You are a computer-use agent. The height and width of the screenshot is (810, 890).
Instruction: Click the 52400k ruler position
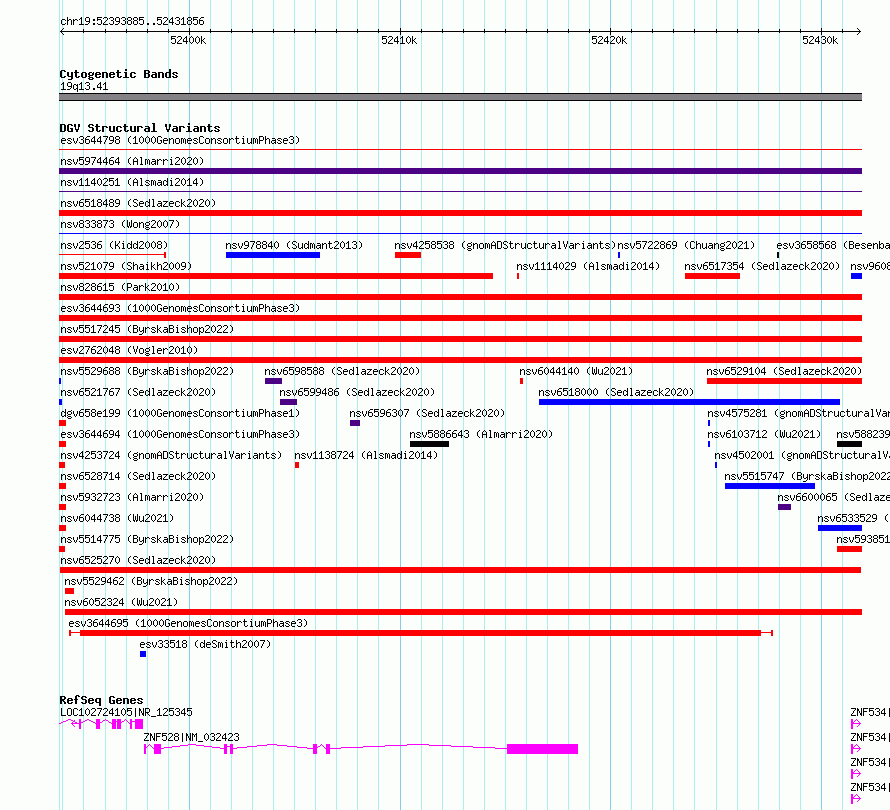188,40
